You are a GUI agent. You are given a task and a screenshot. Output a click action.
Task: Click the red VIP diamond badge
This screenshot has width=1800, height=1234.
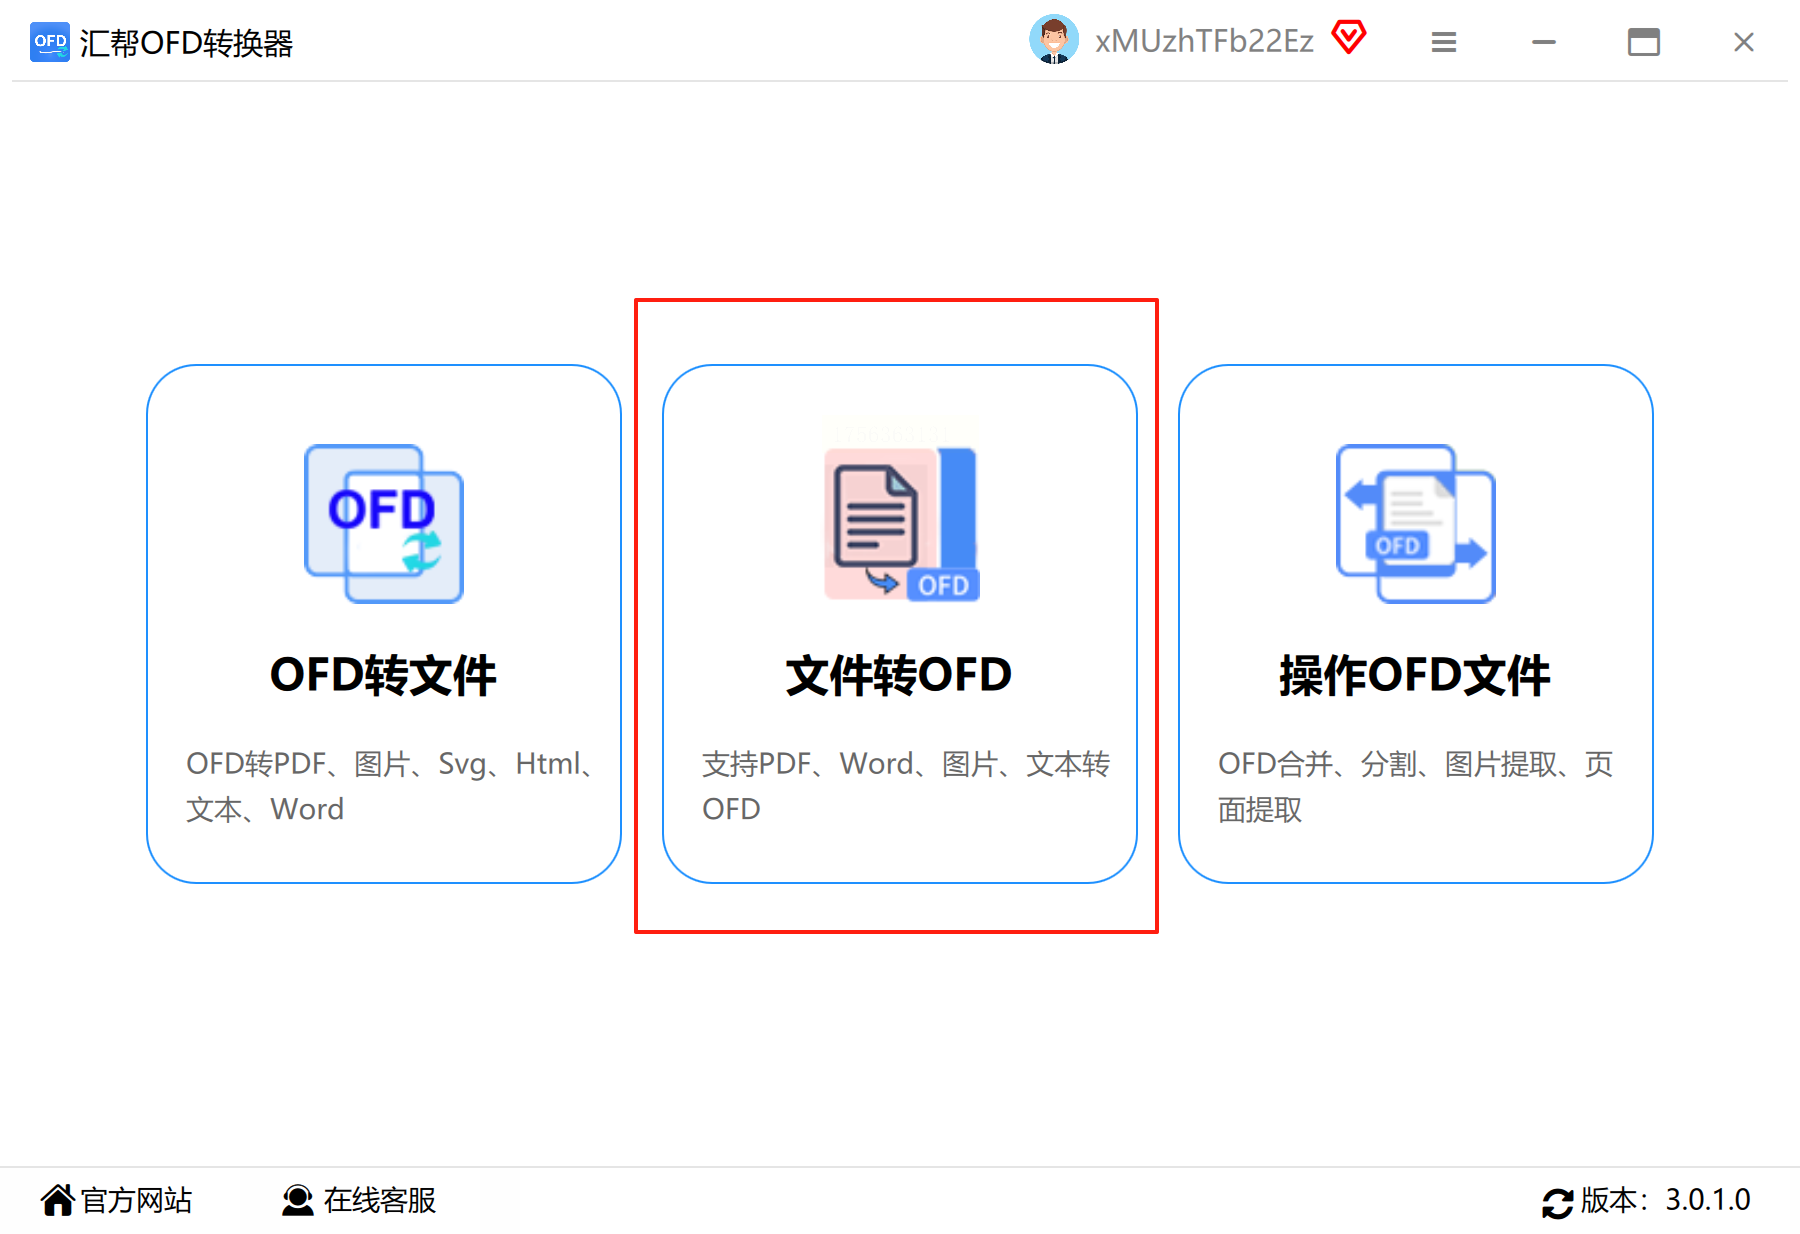1349,38
